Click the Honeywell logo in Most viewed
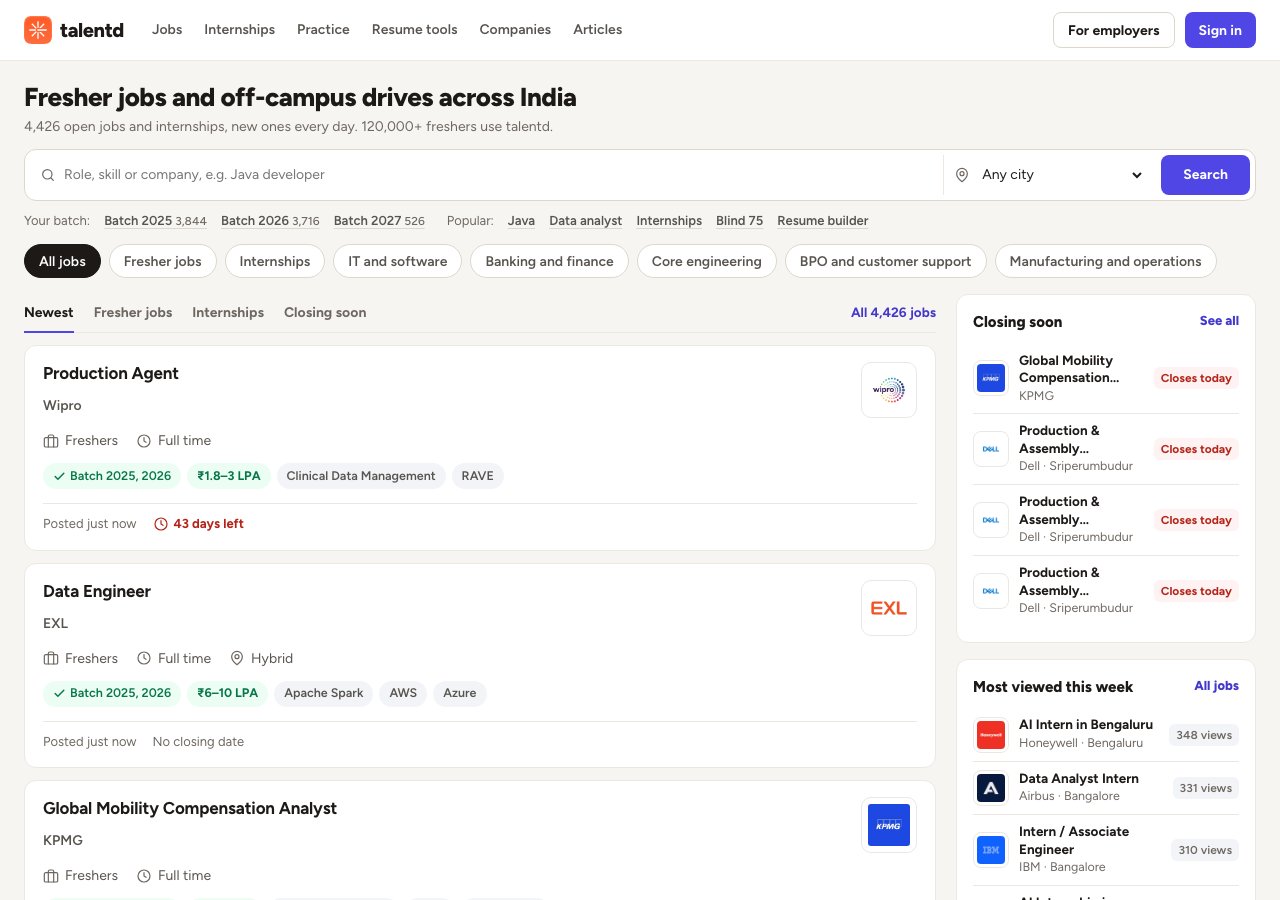This screenshot has height=900, width=1280. (x=991, y=735)
